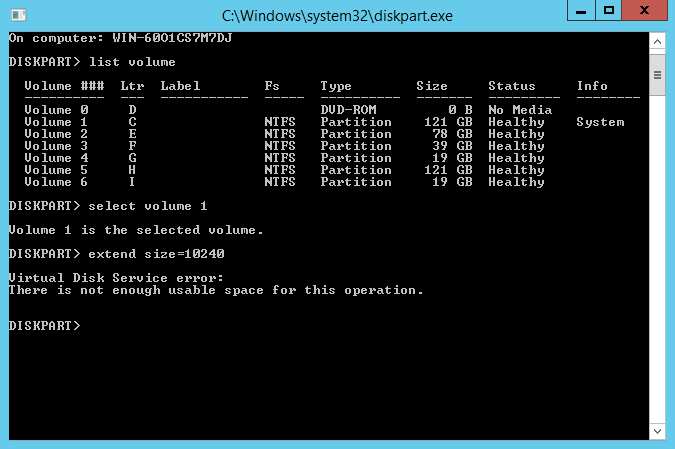The image size is (675, 449).
Task: Click the scrollbar down arrow
Action: pos(657,431)
